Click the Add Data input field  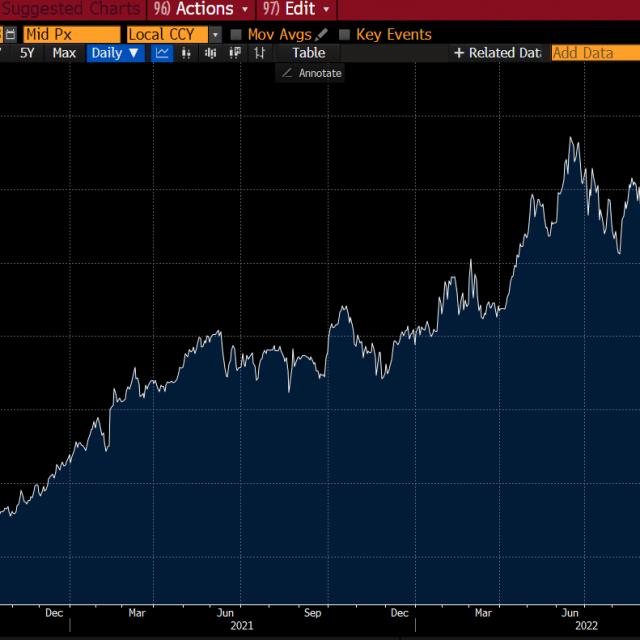(x=594, y=53)
